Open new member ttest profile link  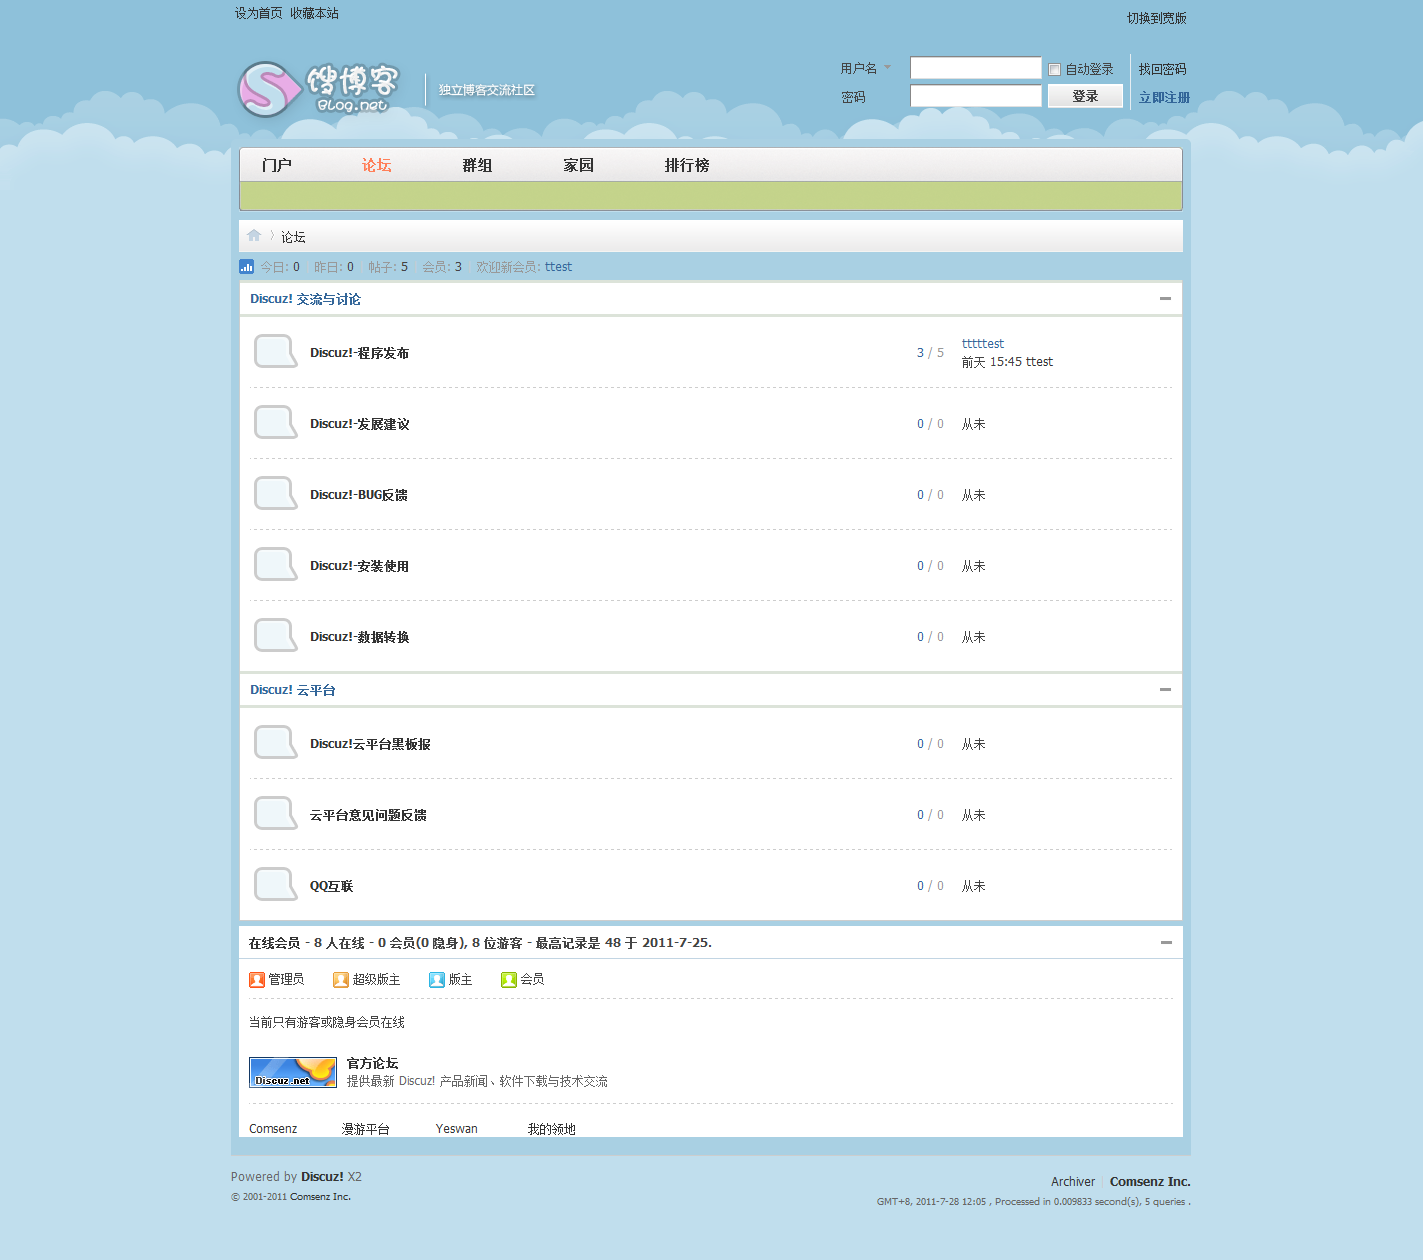click(559, 267)
